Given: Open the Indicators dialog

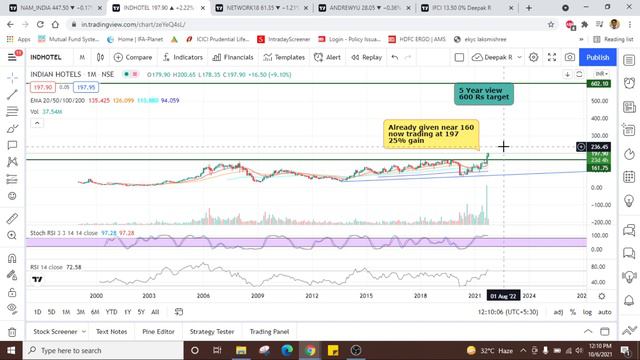Looking at the screenshot, I should tap(182, 58).
